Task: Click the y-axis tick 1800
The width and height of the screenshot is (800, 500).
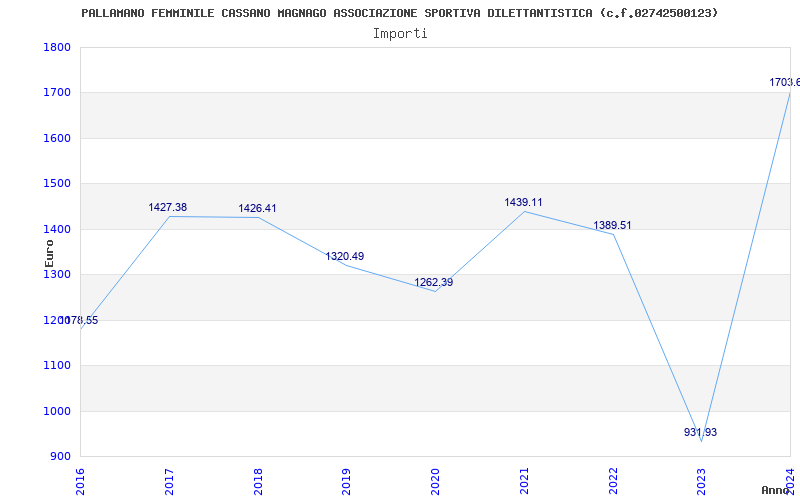Action: (57, 47)
